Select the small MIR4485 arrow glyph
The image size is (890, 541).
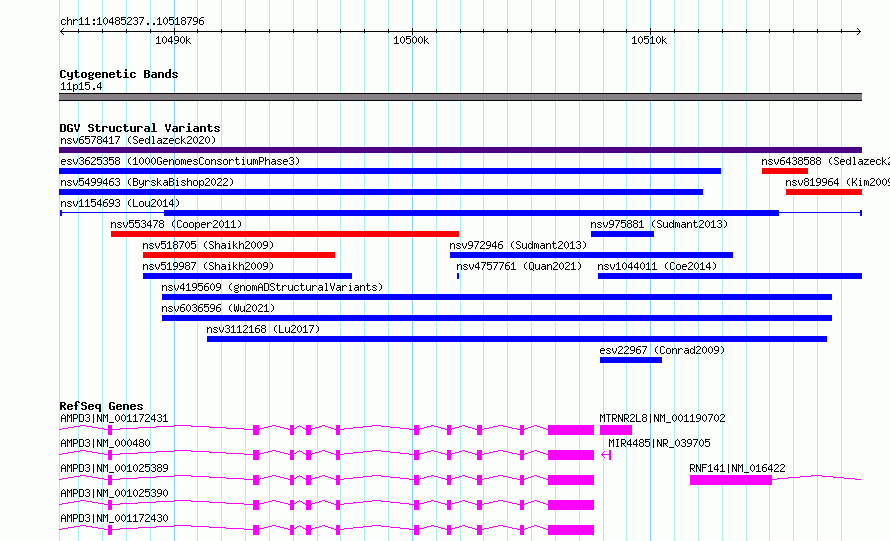click(606, 455)
